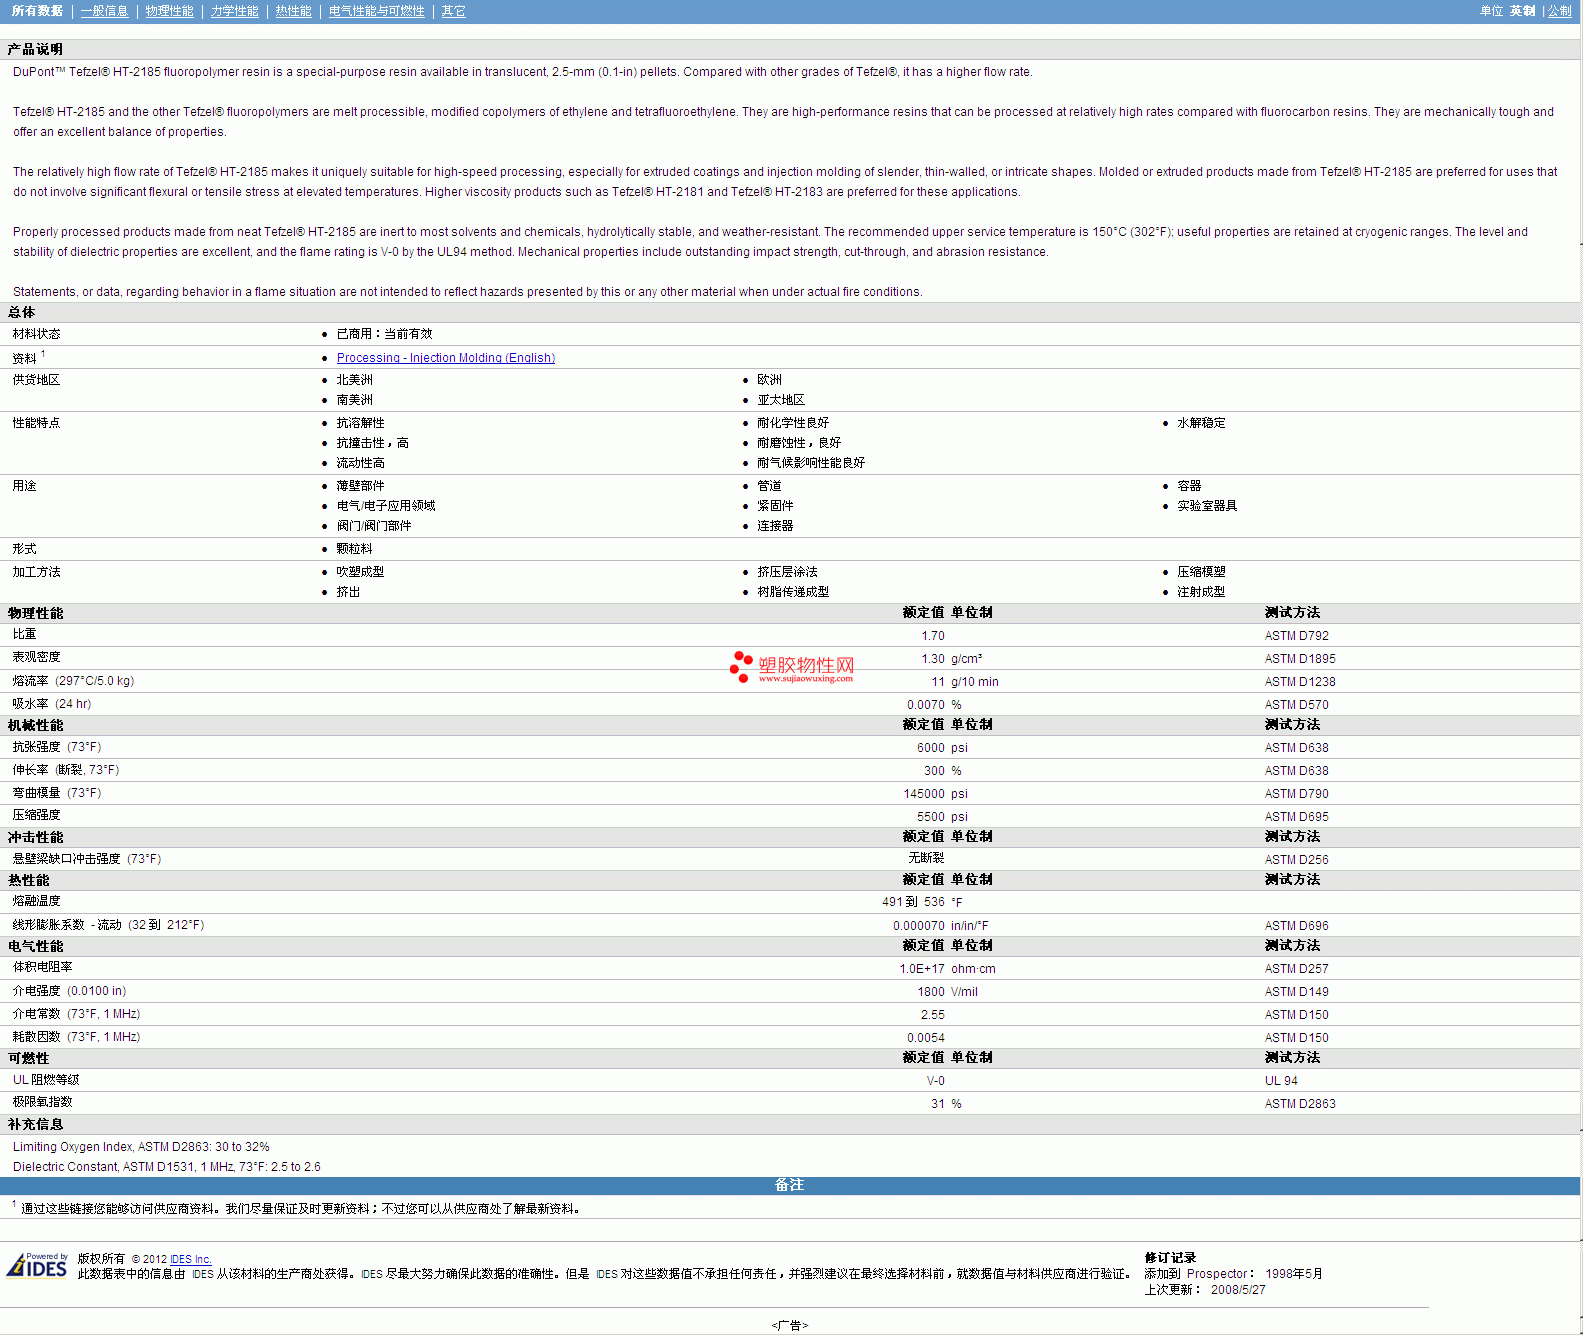Select the 亚太地区 region entry
This screenshot has width=1583, height=1335.
point(781,400)
